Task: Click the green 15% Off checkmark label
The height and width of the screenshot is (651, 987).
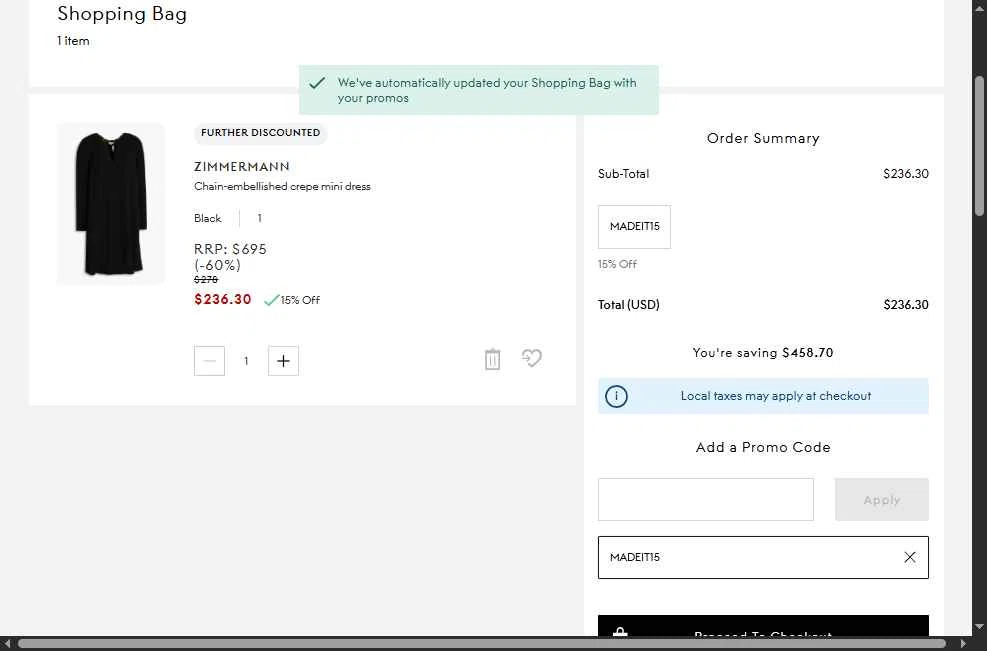Action: tap(292, 300)
